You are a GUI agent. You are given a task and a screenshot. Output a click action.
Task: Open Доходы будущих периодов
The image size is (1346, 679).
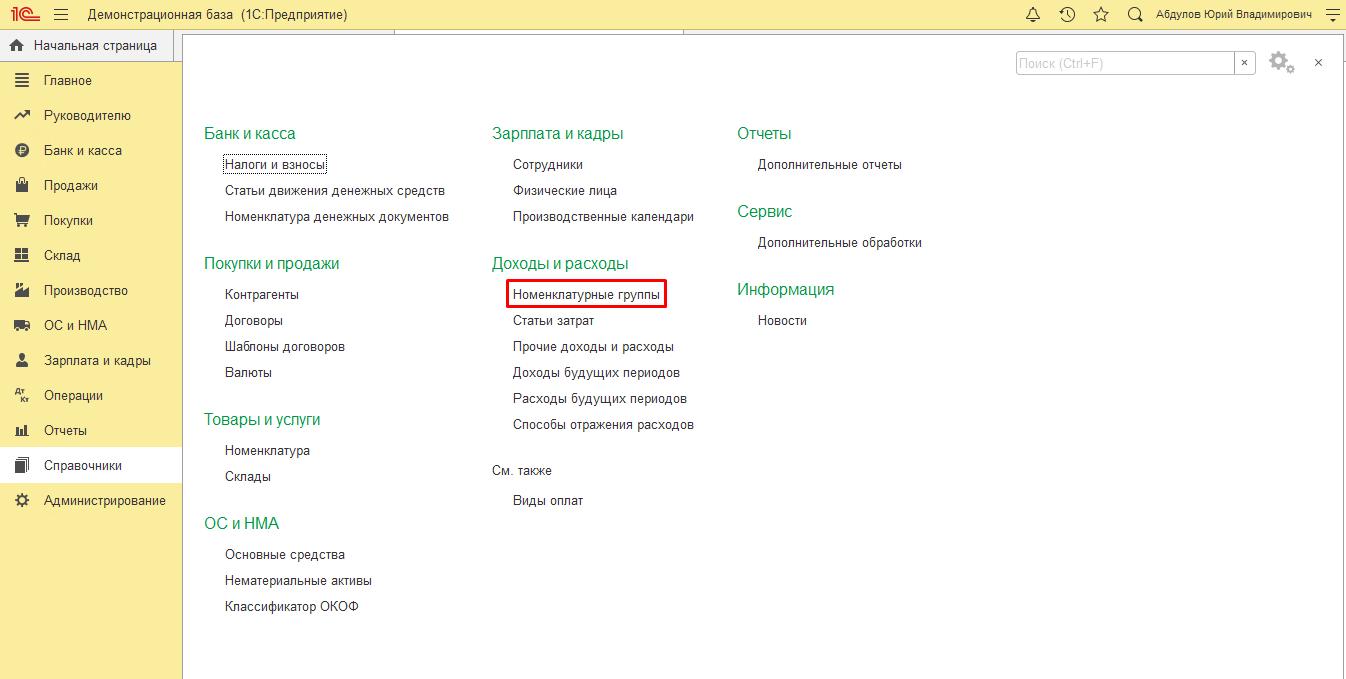tap(596, 372)
